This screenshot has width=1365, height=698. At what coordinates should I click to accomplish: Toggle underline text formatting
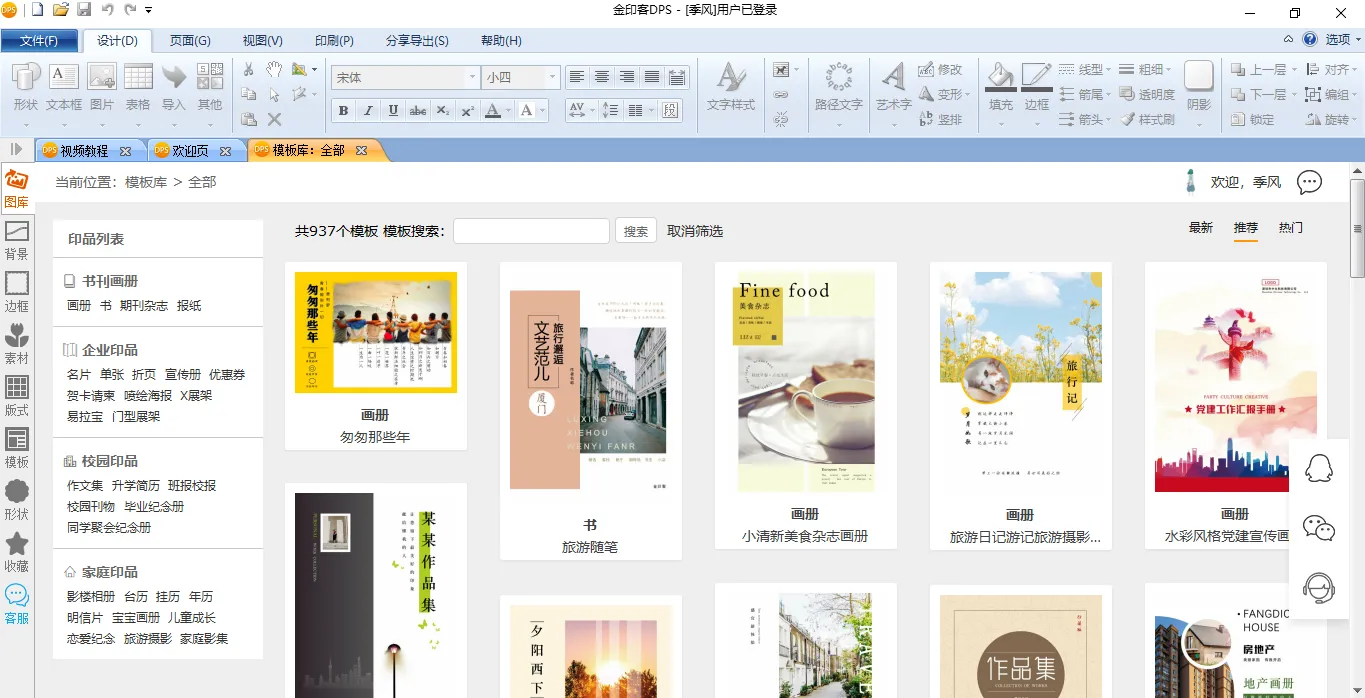pos(393,111)
